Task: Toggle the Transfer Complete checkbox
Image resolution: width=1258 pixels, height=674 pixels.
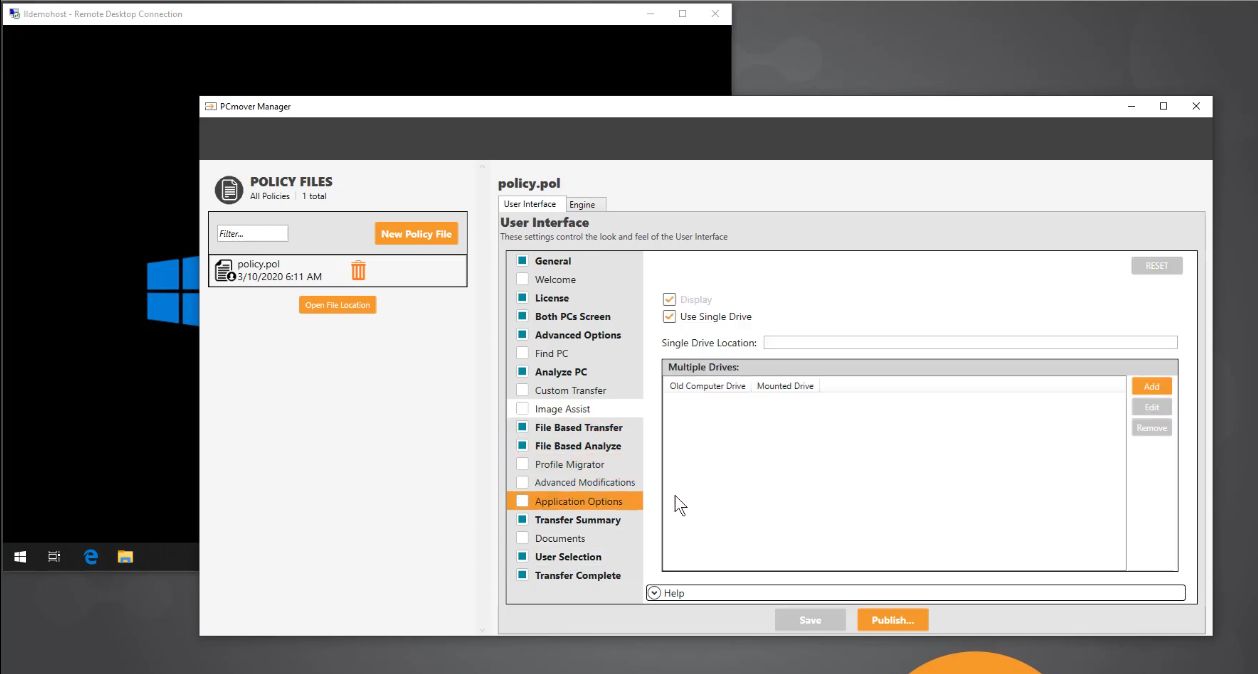Action: click(x=522, y=575)
